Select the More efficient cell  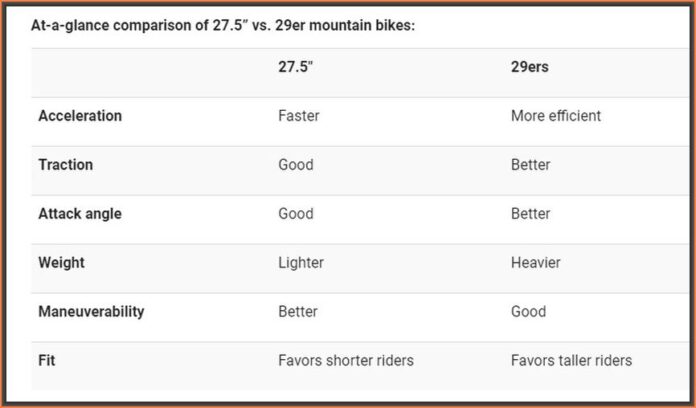pyautogui.click(x=556, y=116)
